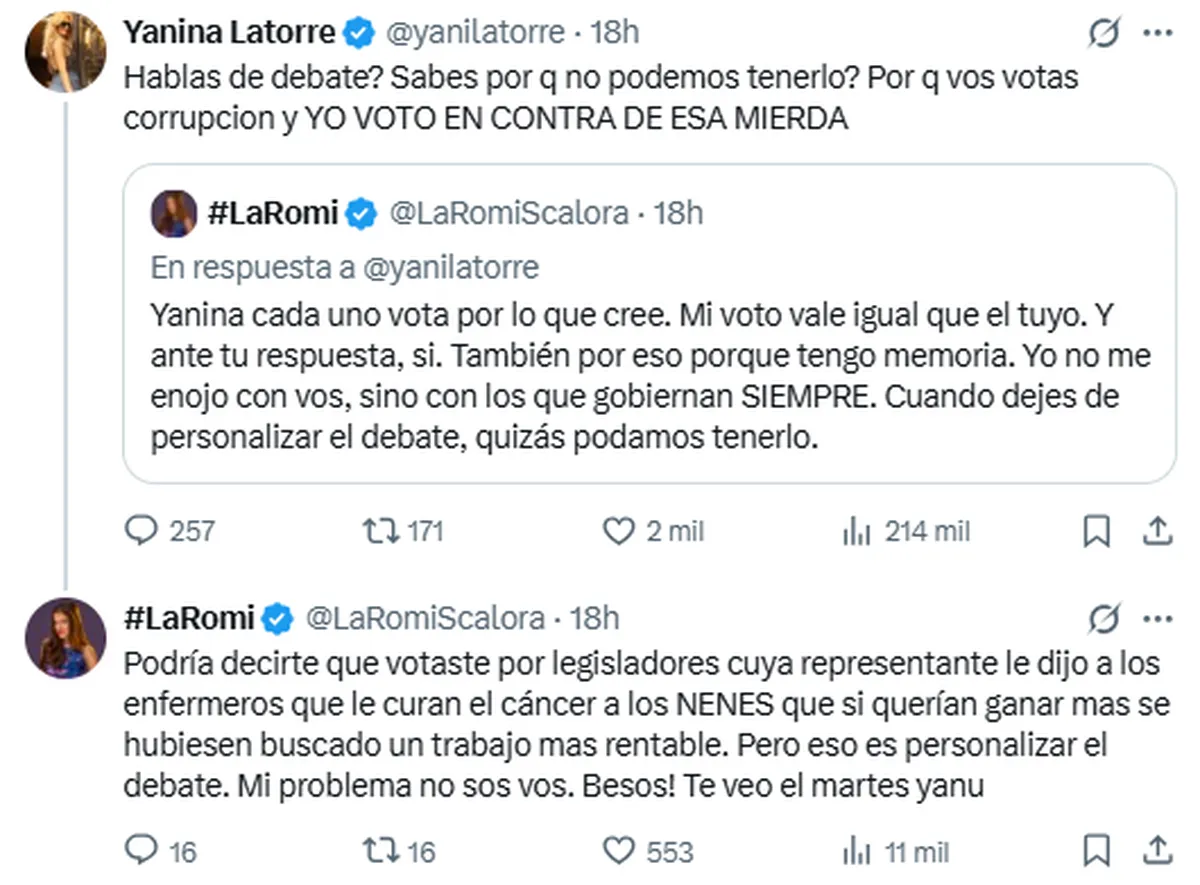Share Yanina Latorre's tweet
Viewport: 1200px width, 885px height.
coord(1156,531)
